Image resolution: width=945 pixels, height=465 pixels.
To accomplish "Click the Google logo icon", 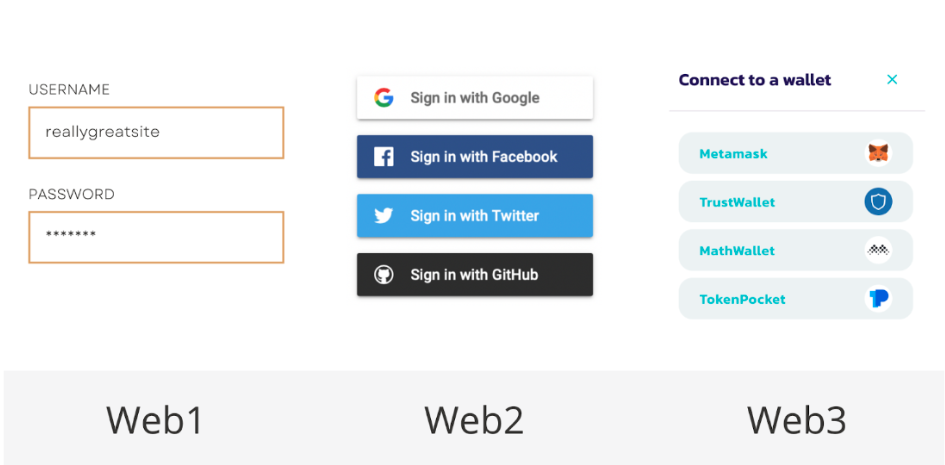I will point(383,98).
